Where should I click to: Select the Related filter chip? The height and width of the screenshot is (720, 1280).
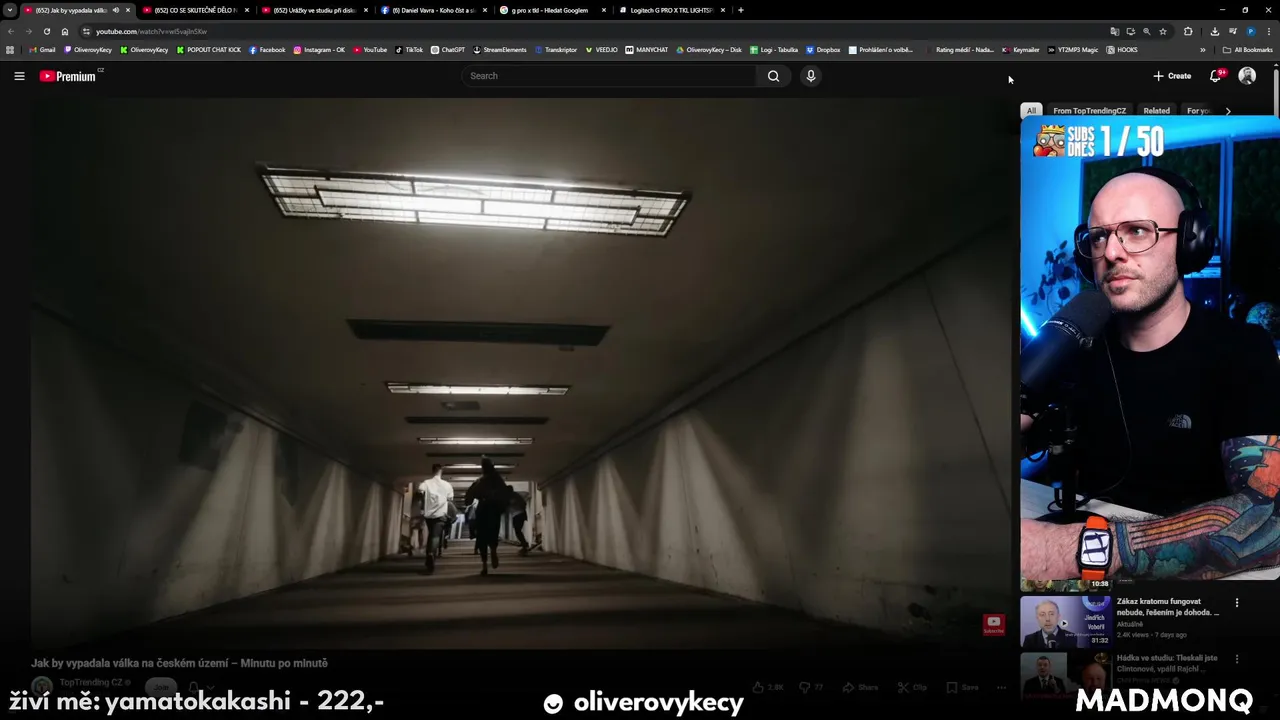[1156, 111]
